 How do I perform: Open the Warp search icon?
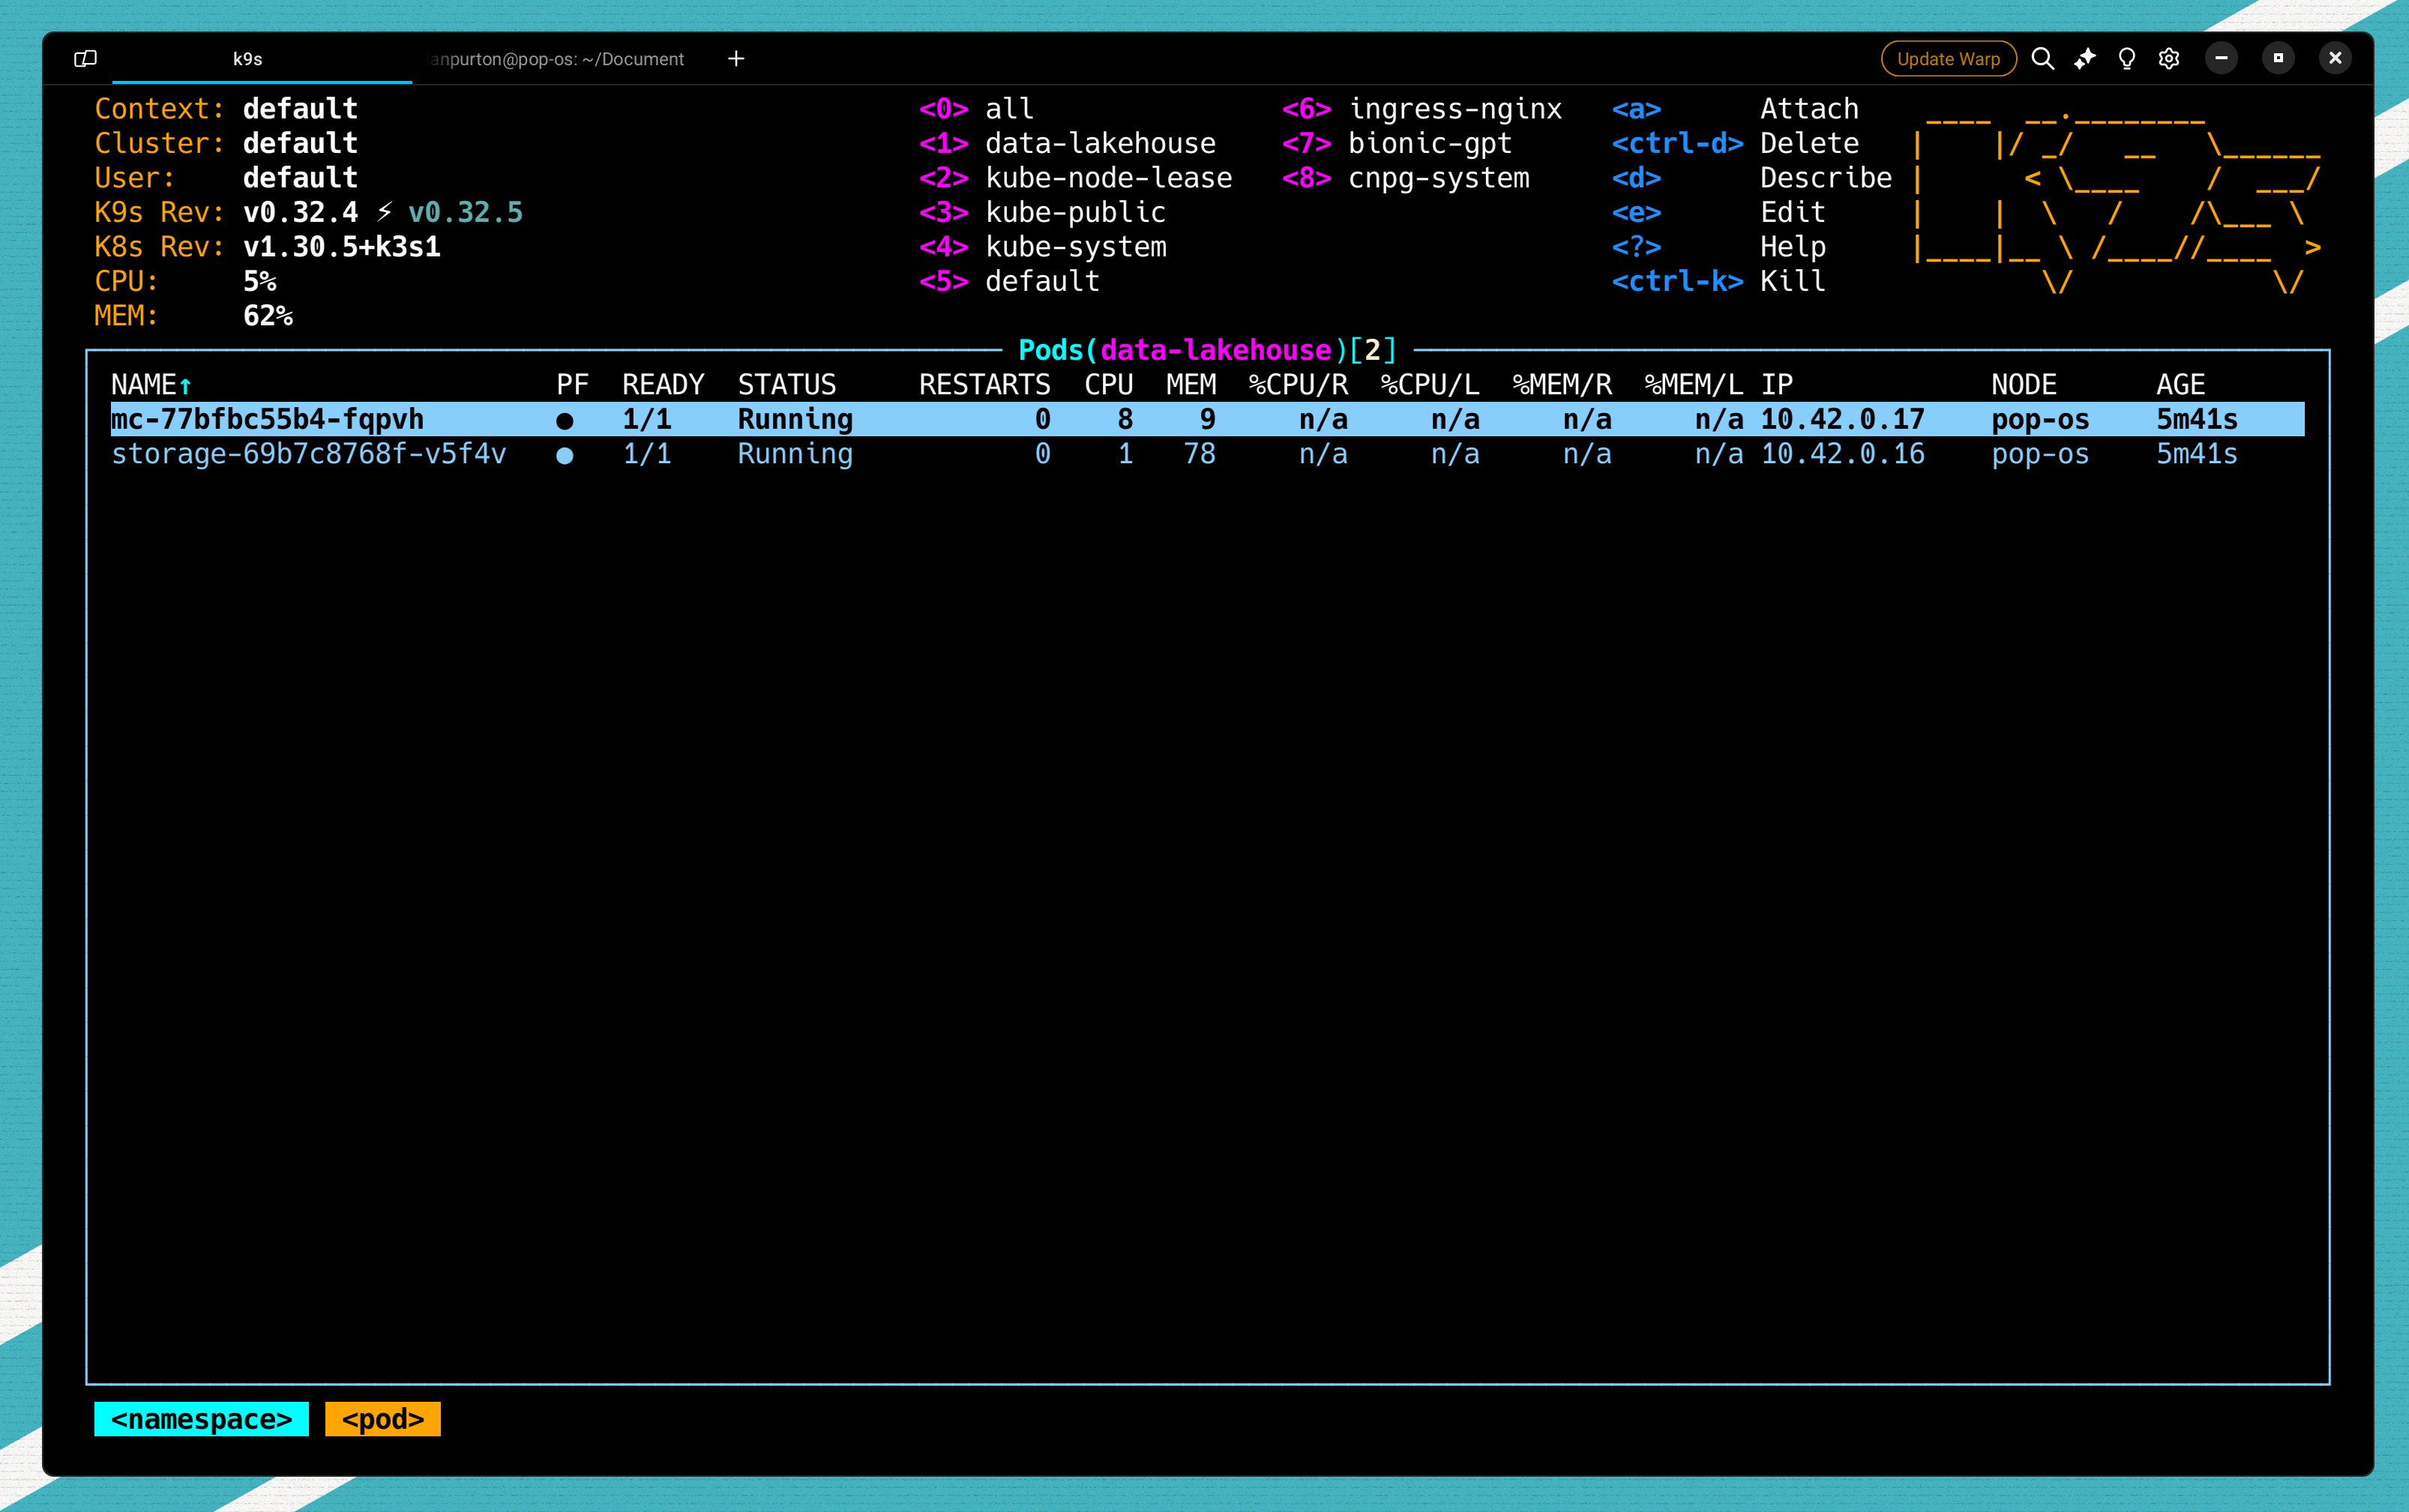[x=2042, y=59]
